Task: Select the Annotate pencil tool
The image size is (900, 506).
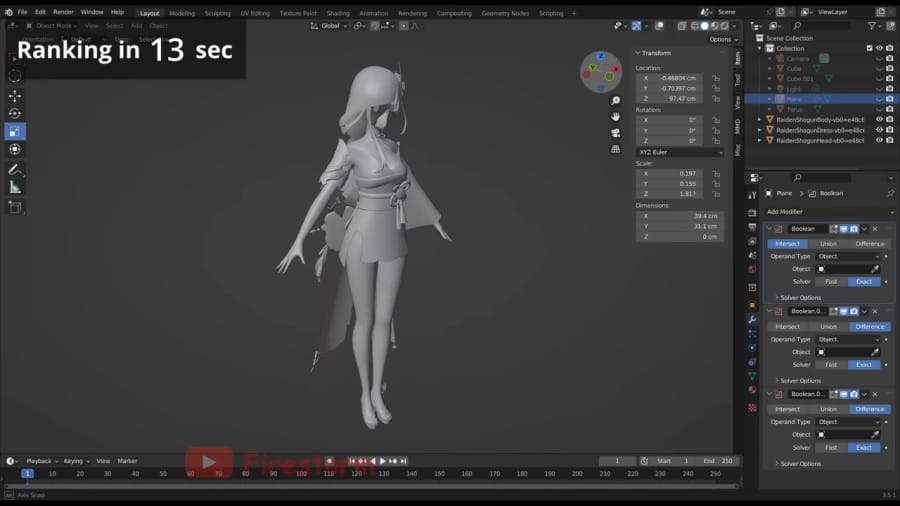Action: (15, 169)
